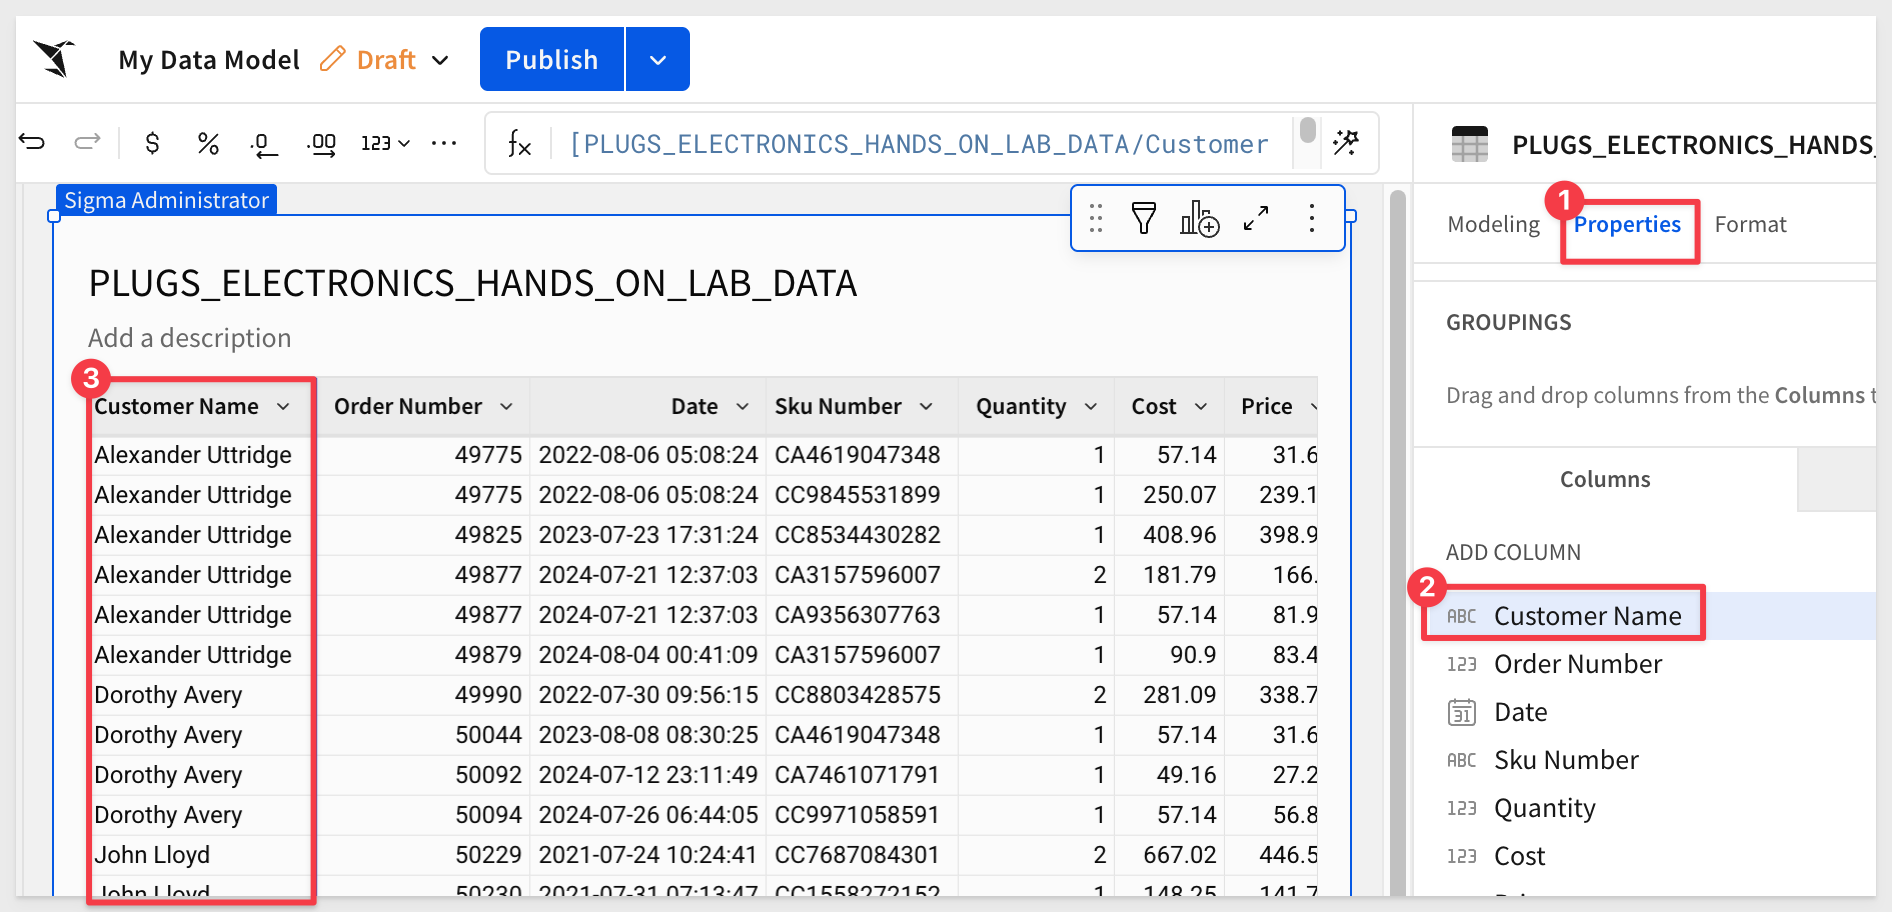This screenshot has width=1892, height=912.
Task: Click ABC type icon for Customer Name
Action: (x=1461, y=616)
